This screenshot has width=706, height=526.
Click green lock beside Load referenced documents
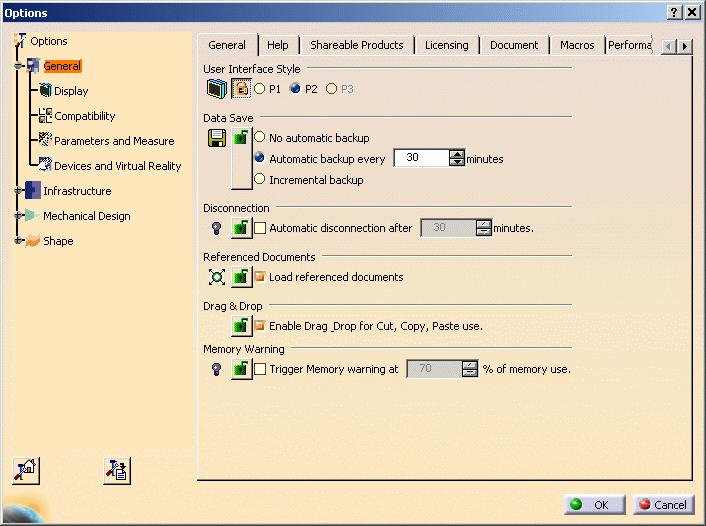(241, 277)
